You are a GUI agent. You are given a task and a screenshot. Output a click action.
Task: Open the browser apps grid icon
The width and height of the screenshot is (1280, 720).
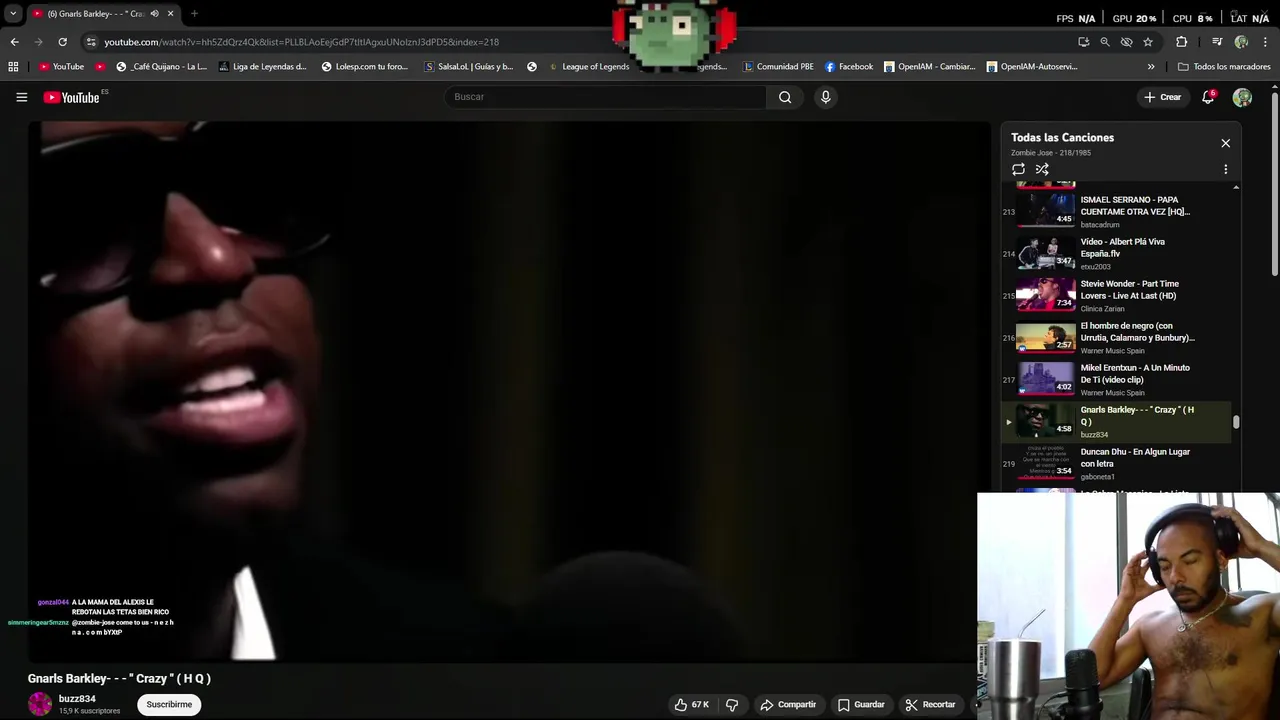tap(13, 67)
